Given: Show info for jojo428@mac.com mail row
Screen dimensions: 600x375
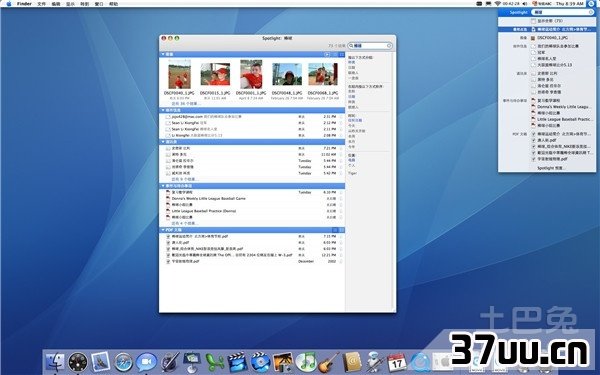Looking at the screenshot, I should (341, 117).
